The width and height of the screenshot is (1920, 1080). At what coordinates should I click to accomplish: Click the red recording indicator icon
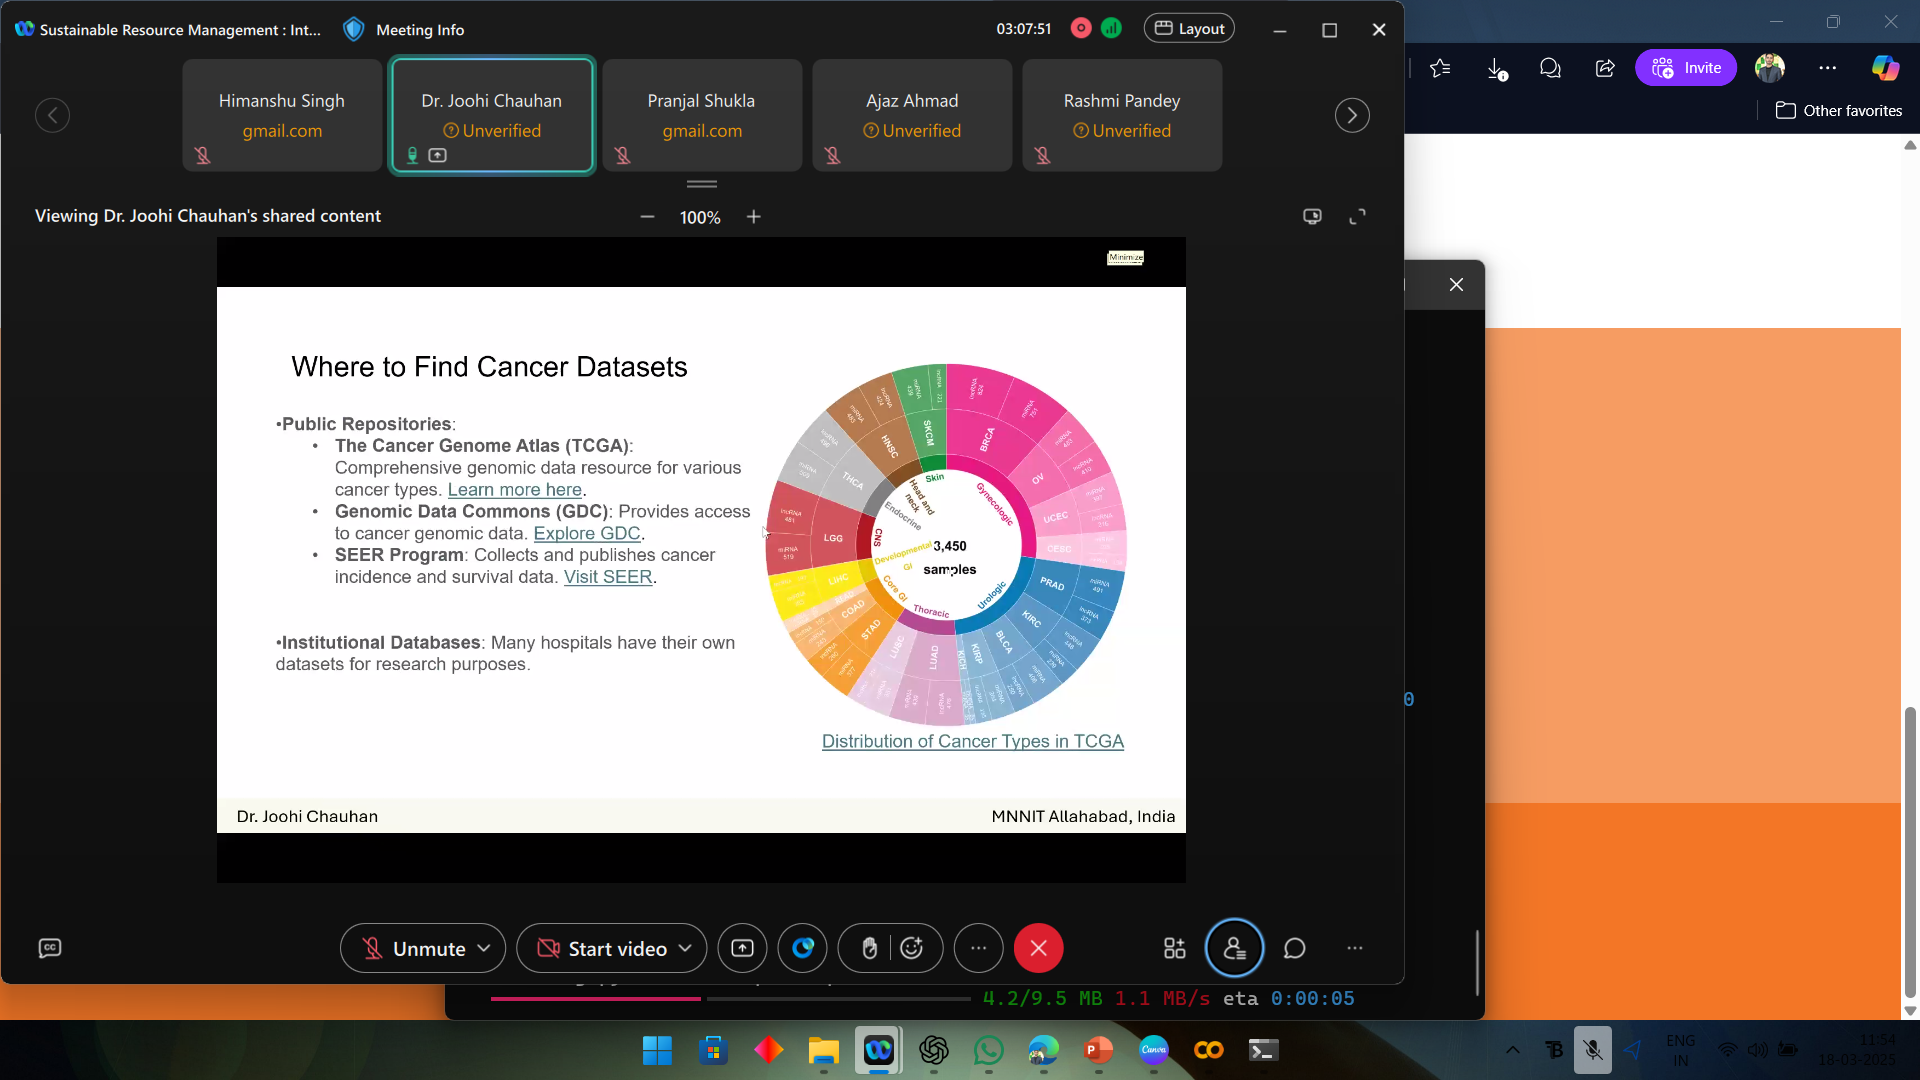click(1081, 28)
